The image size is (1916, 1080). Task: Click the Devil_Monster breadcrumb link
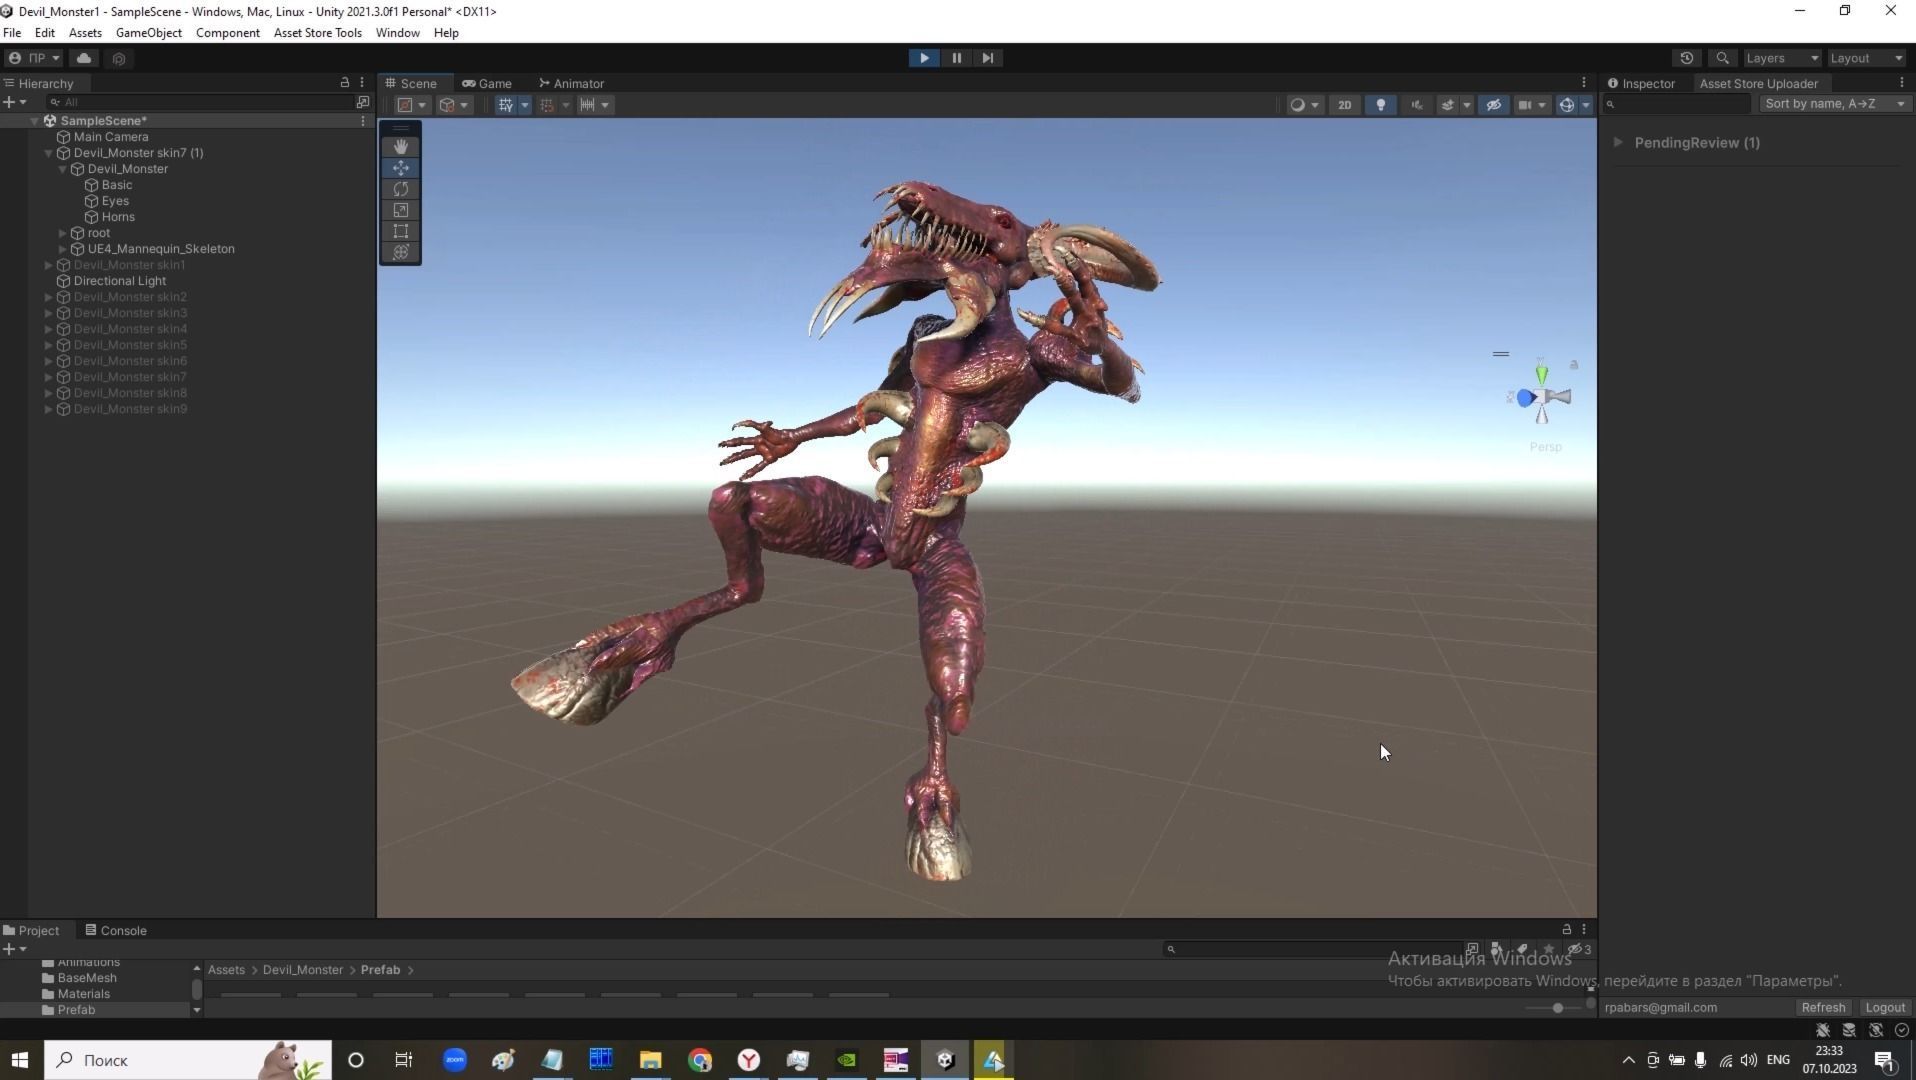click(302, 970)
